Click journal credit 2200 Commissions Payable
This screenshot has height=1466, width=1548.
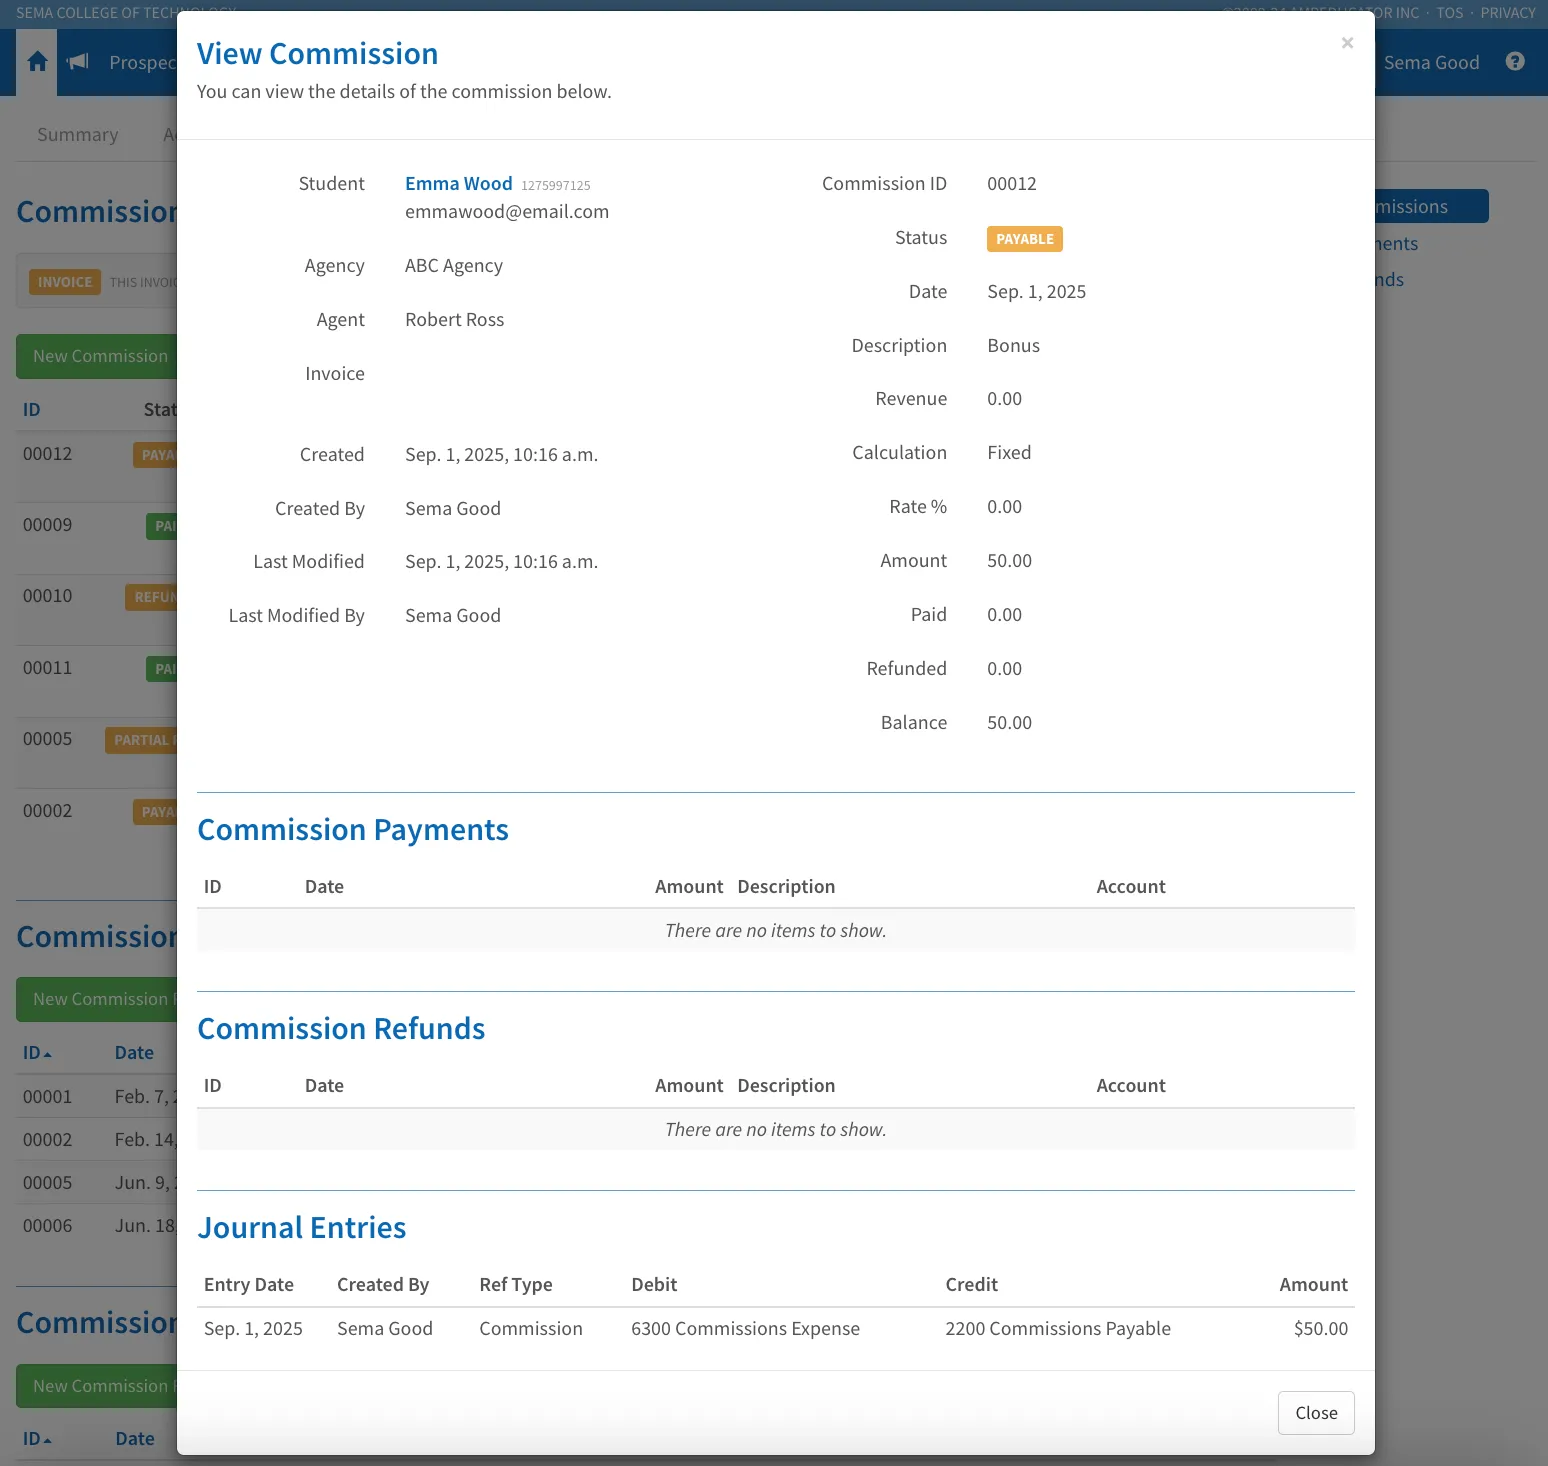coord(1058,1329)
